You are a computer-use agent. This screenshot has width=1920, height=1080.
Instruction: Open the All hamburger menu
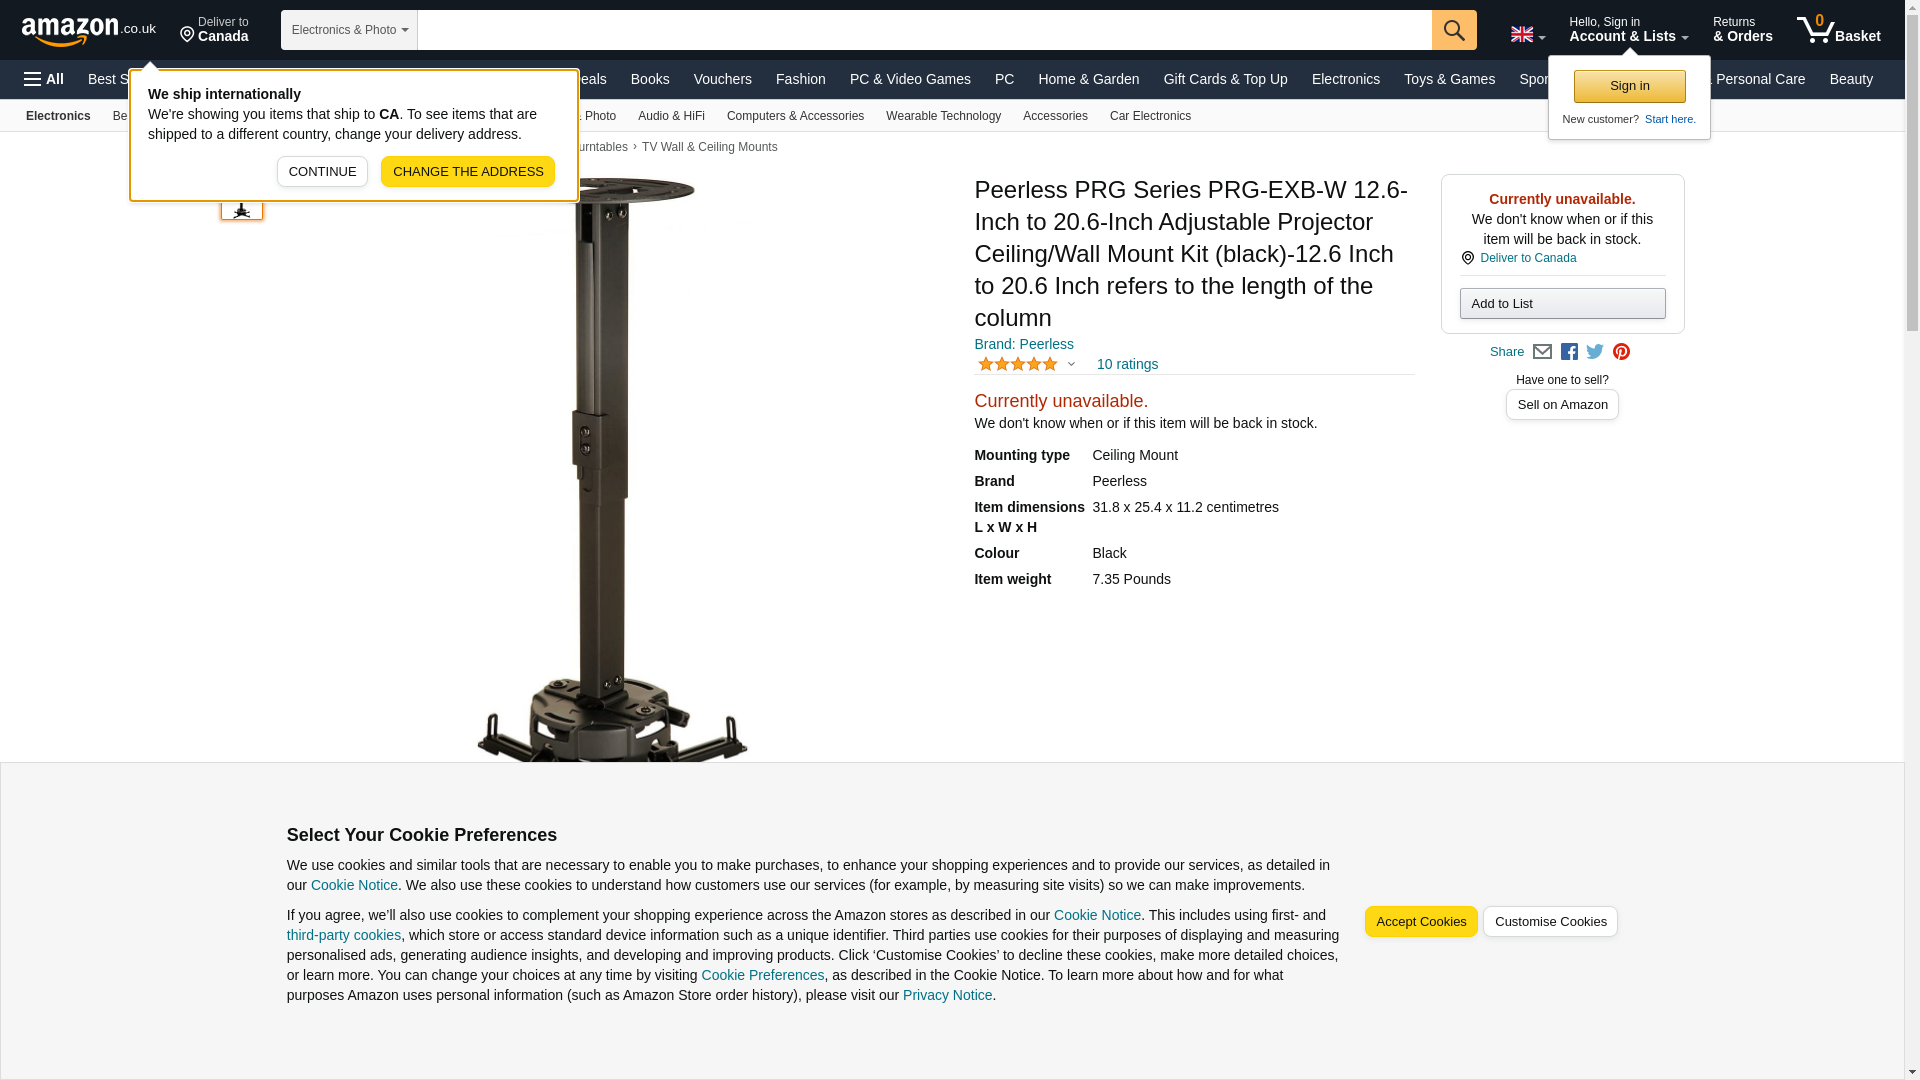(44, 79)
